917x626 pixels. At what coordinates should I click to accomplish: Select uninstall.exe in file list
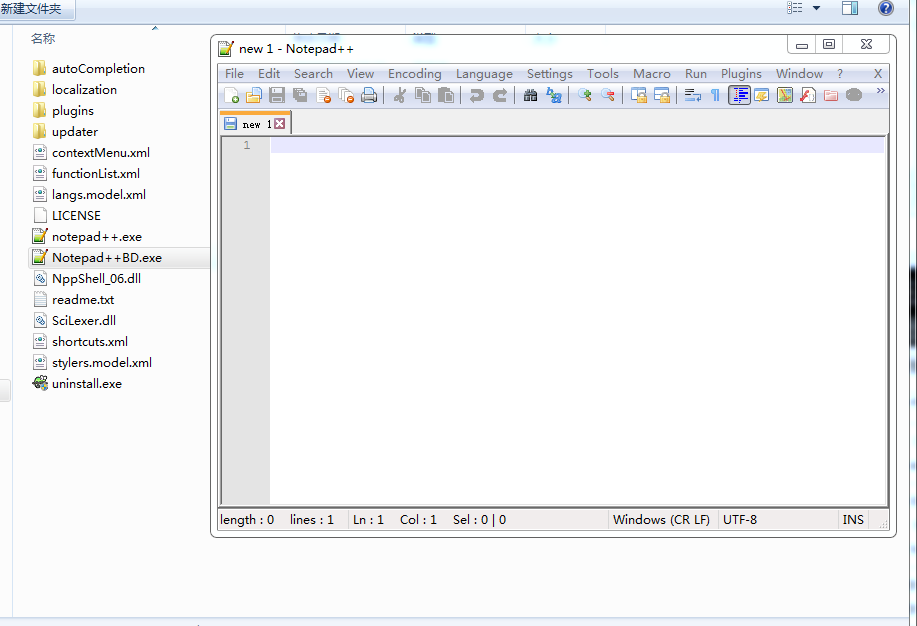[x=87, y=384]
